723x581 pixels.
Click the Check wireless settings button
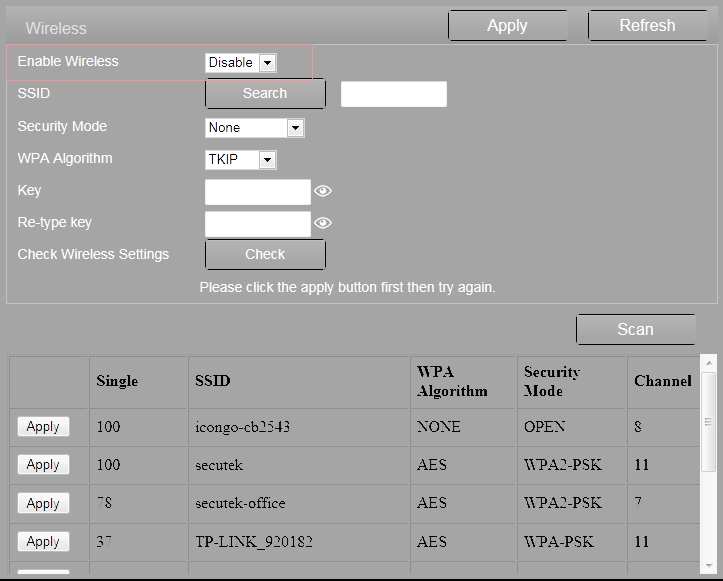265,255
